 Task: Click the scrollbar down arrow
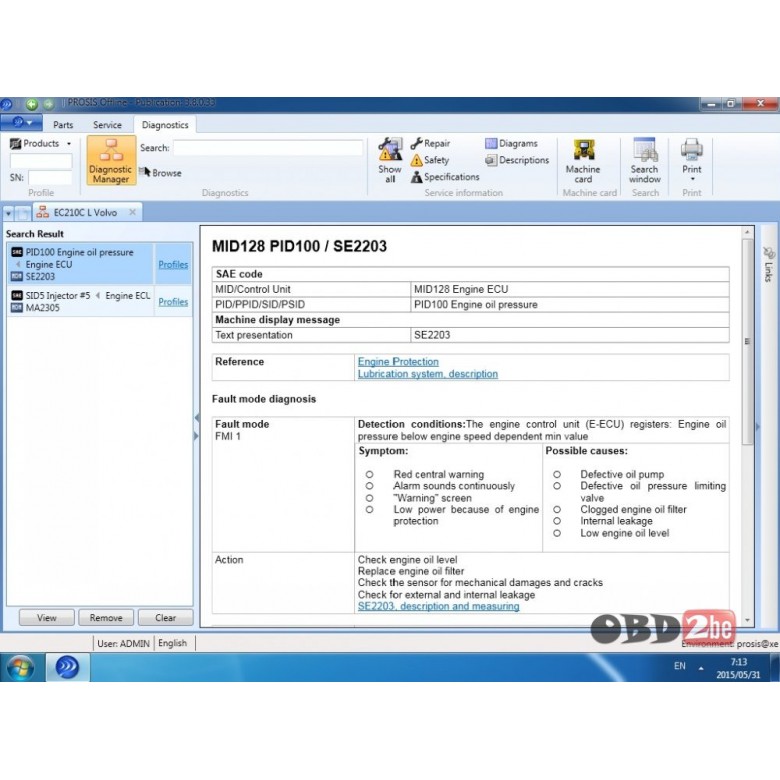click(747, 620)
